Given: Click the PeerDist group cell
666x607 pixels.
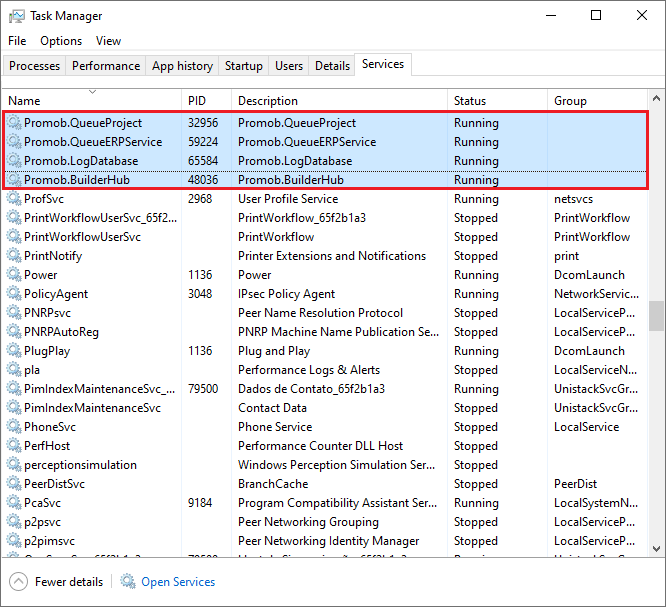Looking at the screenshot, I should pos(576,483).
